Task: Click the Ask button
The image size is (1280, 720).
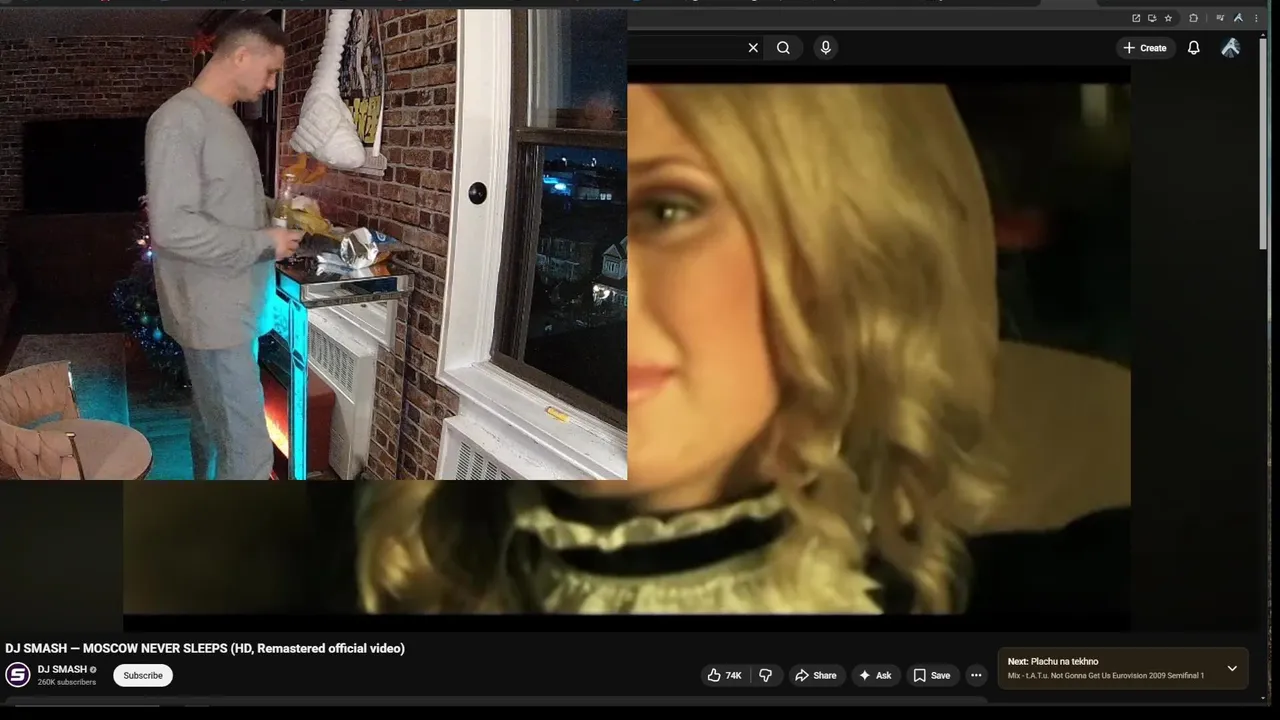Action: (875, 675)
